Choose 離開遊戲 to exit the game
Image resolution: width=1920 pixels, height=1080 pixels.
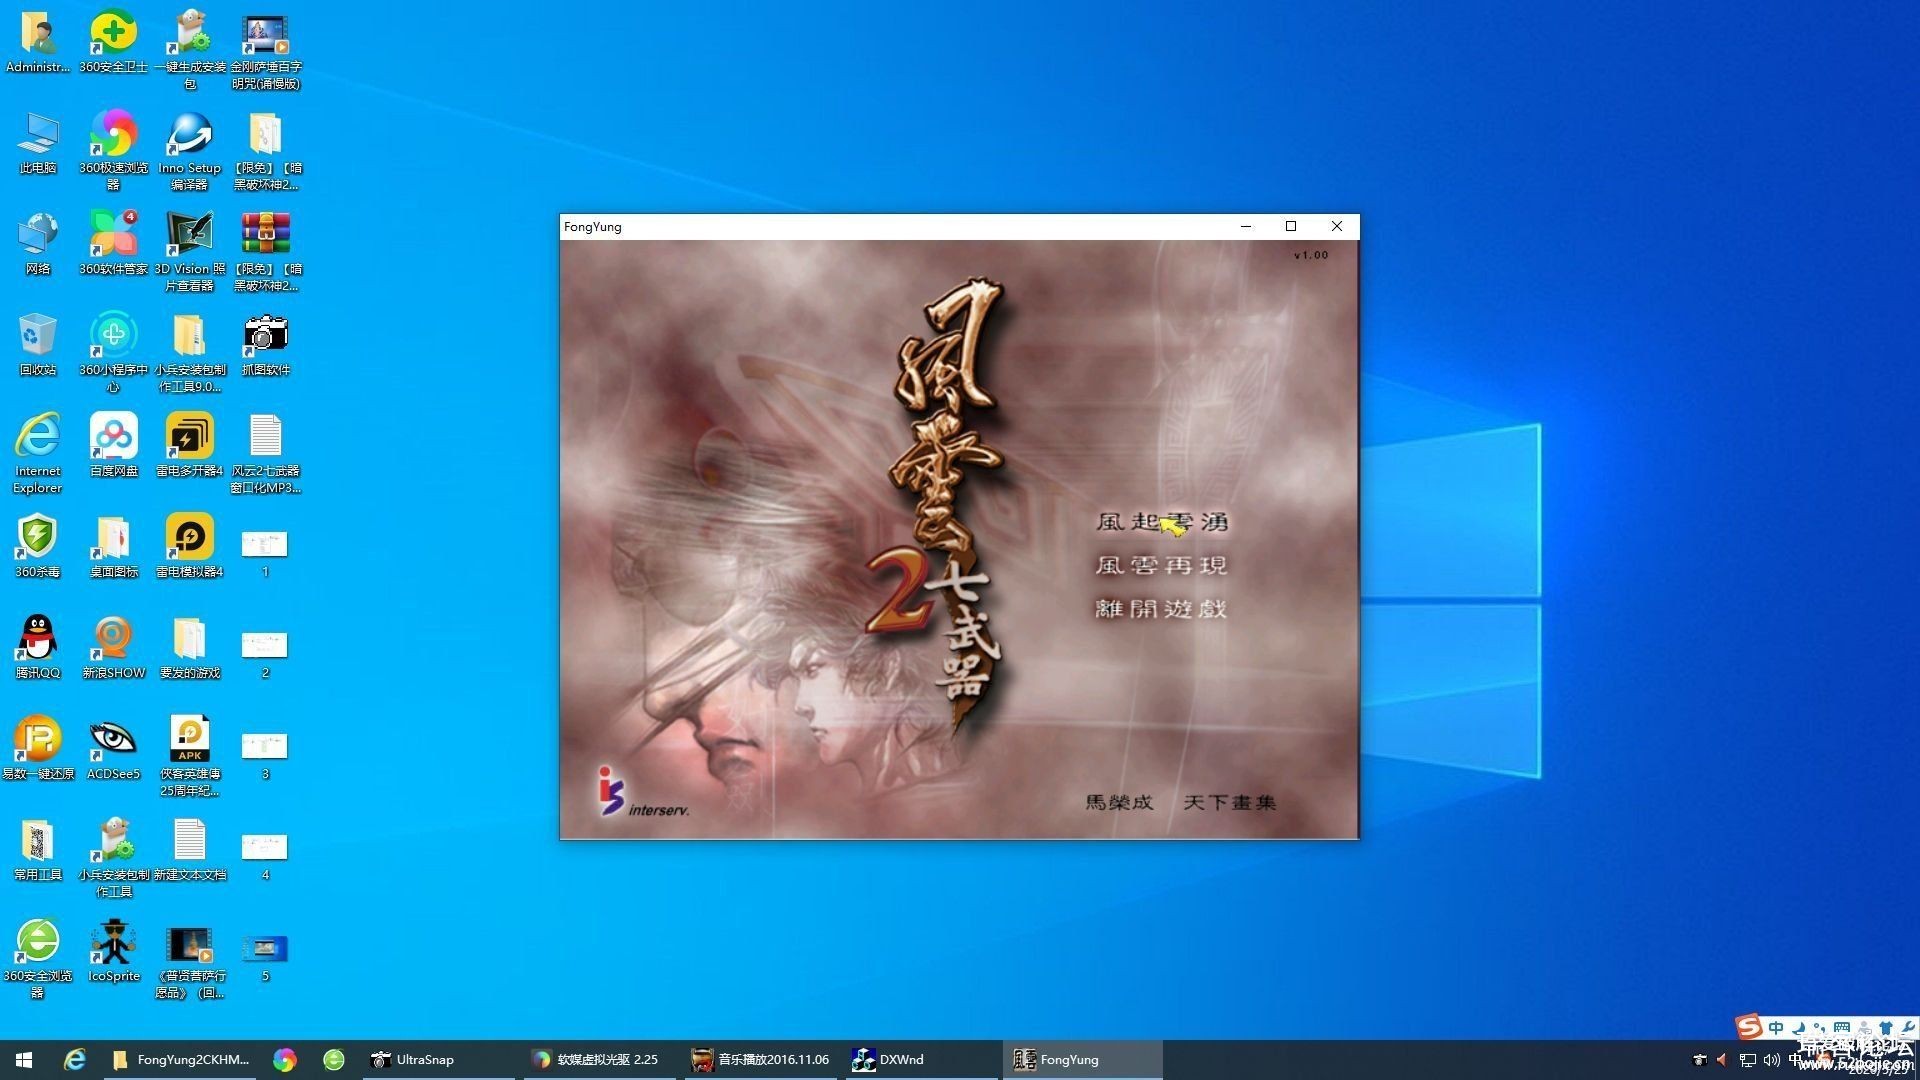click(x=1161, y=608)
